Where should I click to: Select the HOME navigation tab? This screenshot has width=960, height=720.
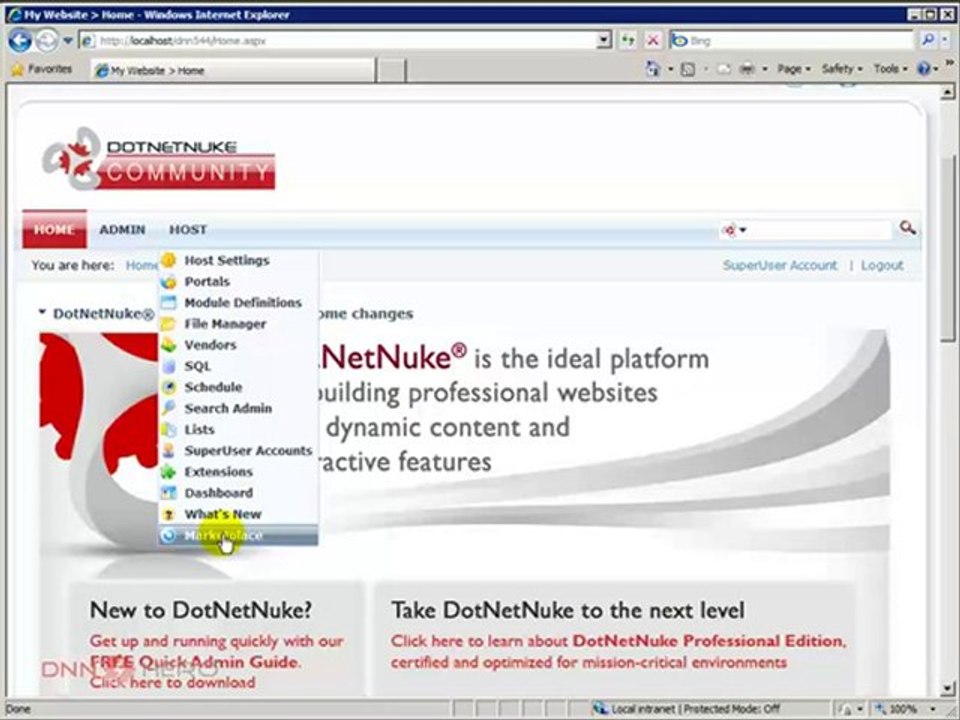coord(54,230)
